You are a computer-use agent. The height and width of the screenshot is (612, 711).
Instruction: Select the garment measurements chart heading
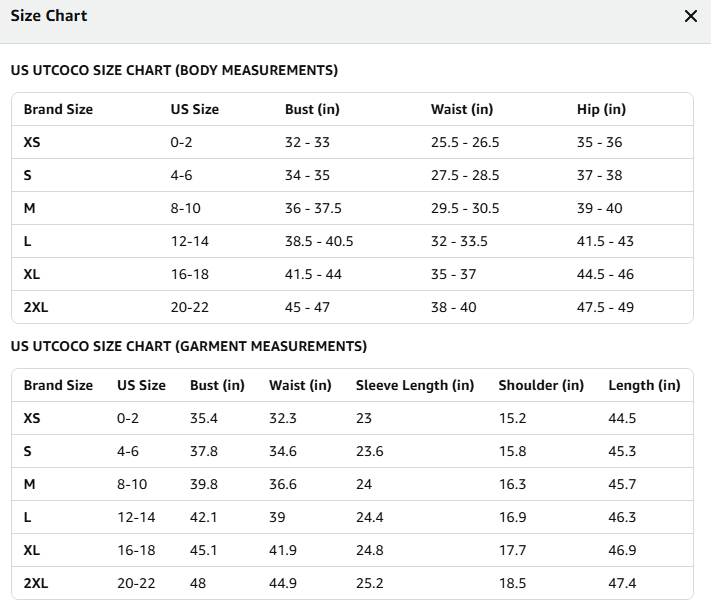(189, 346)
